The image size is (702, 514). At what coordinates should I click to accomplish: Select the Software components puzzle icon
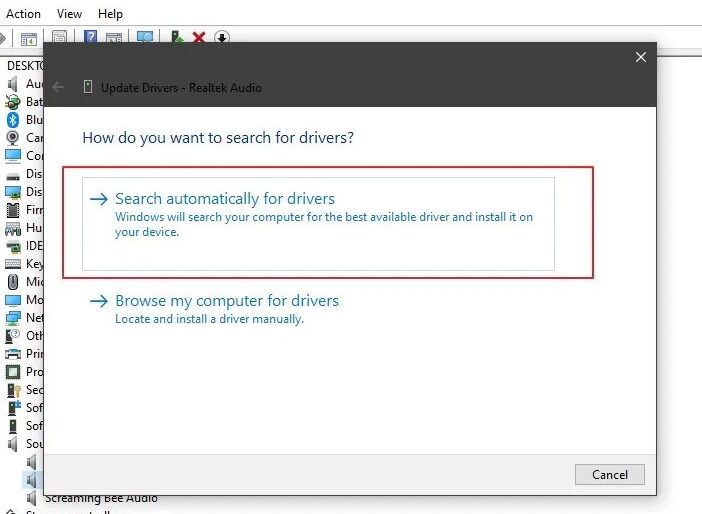click(14, 407)
